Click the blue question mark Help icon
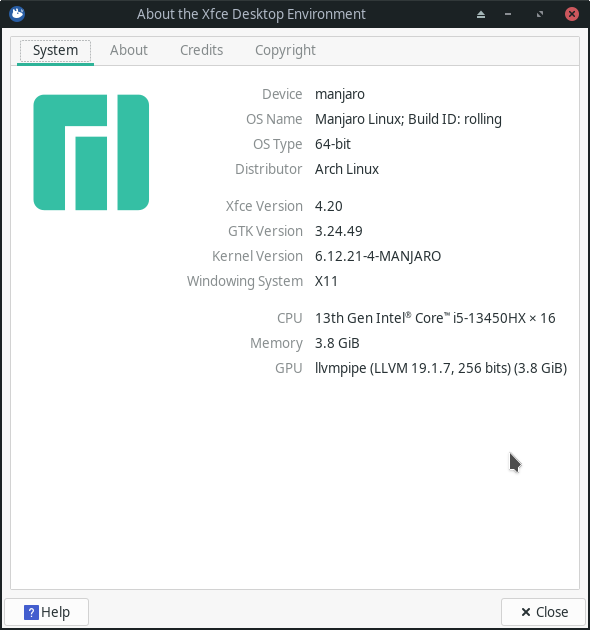590x630 pixels. 31,612
